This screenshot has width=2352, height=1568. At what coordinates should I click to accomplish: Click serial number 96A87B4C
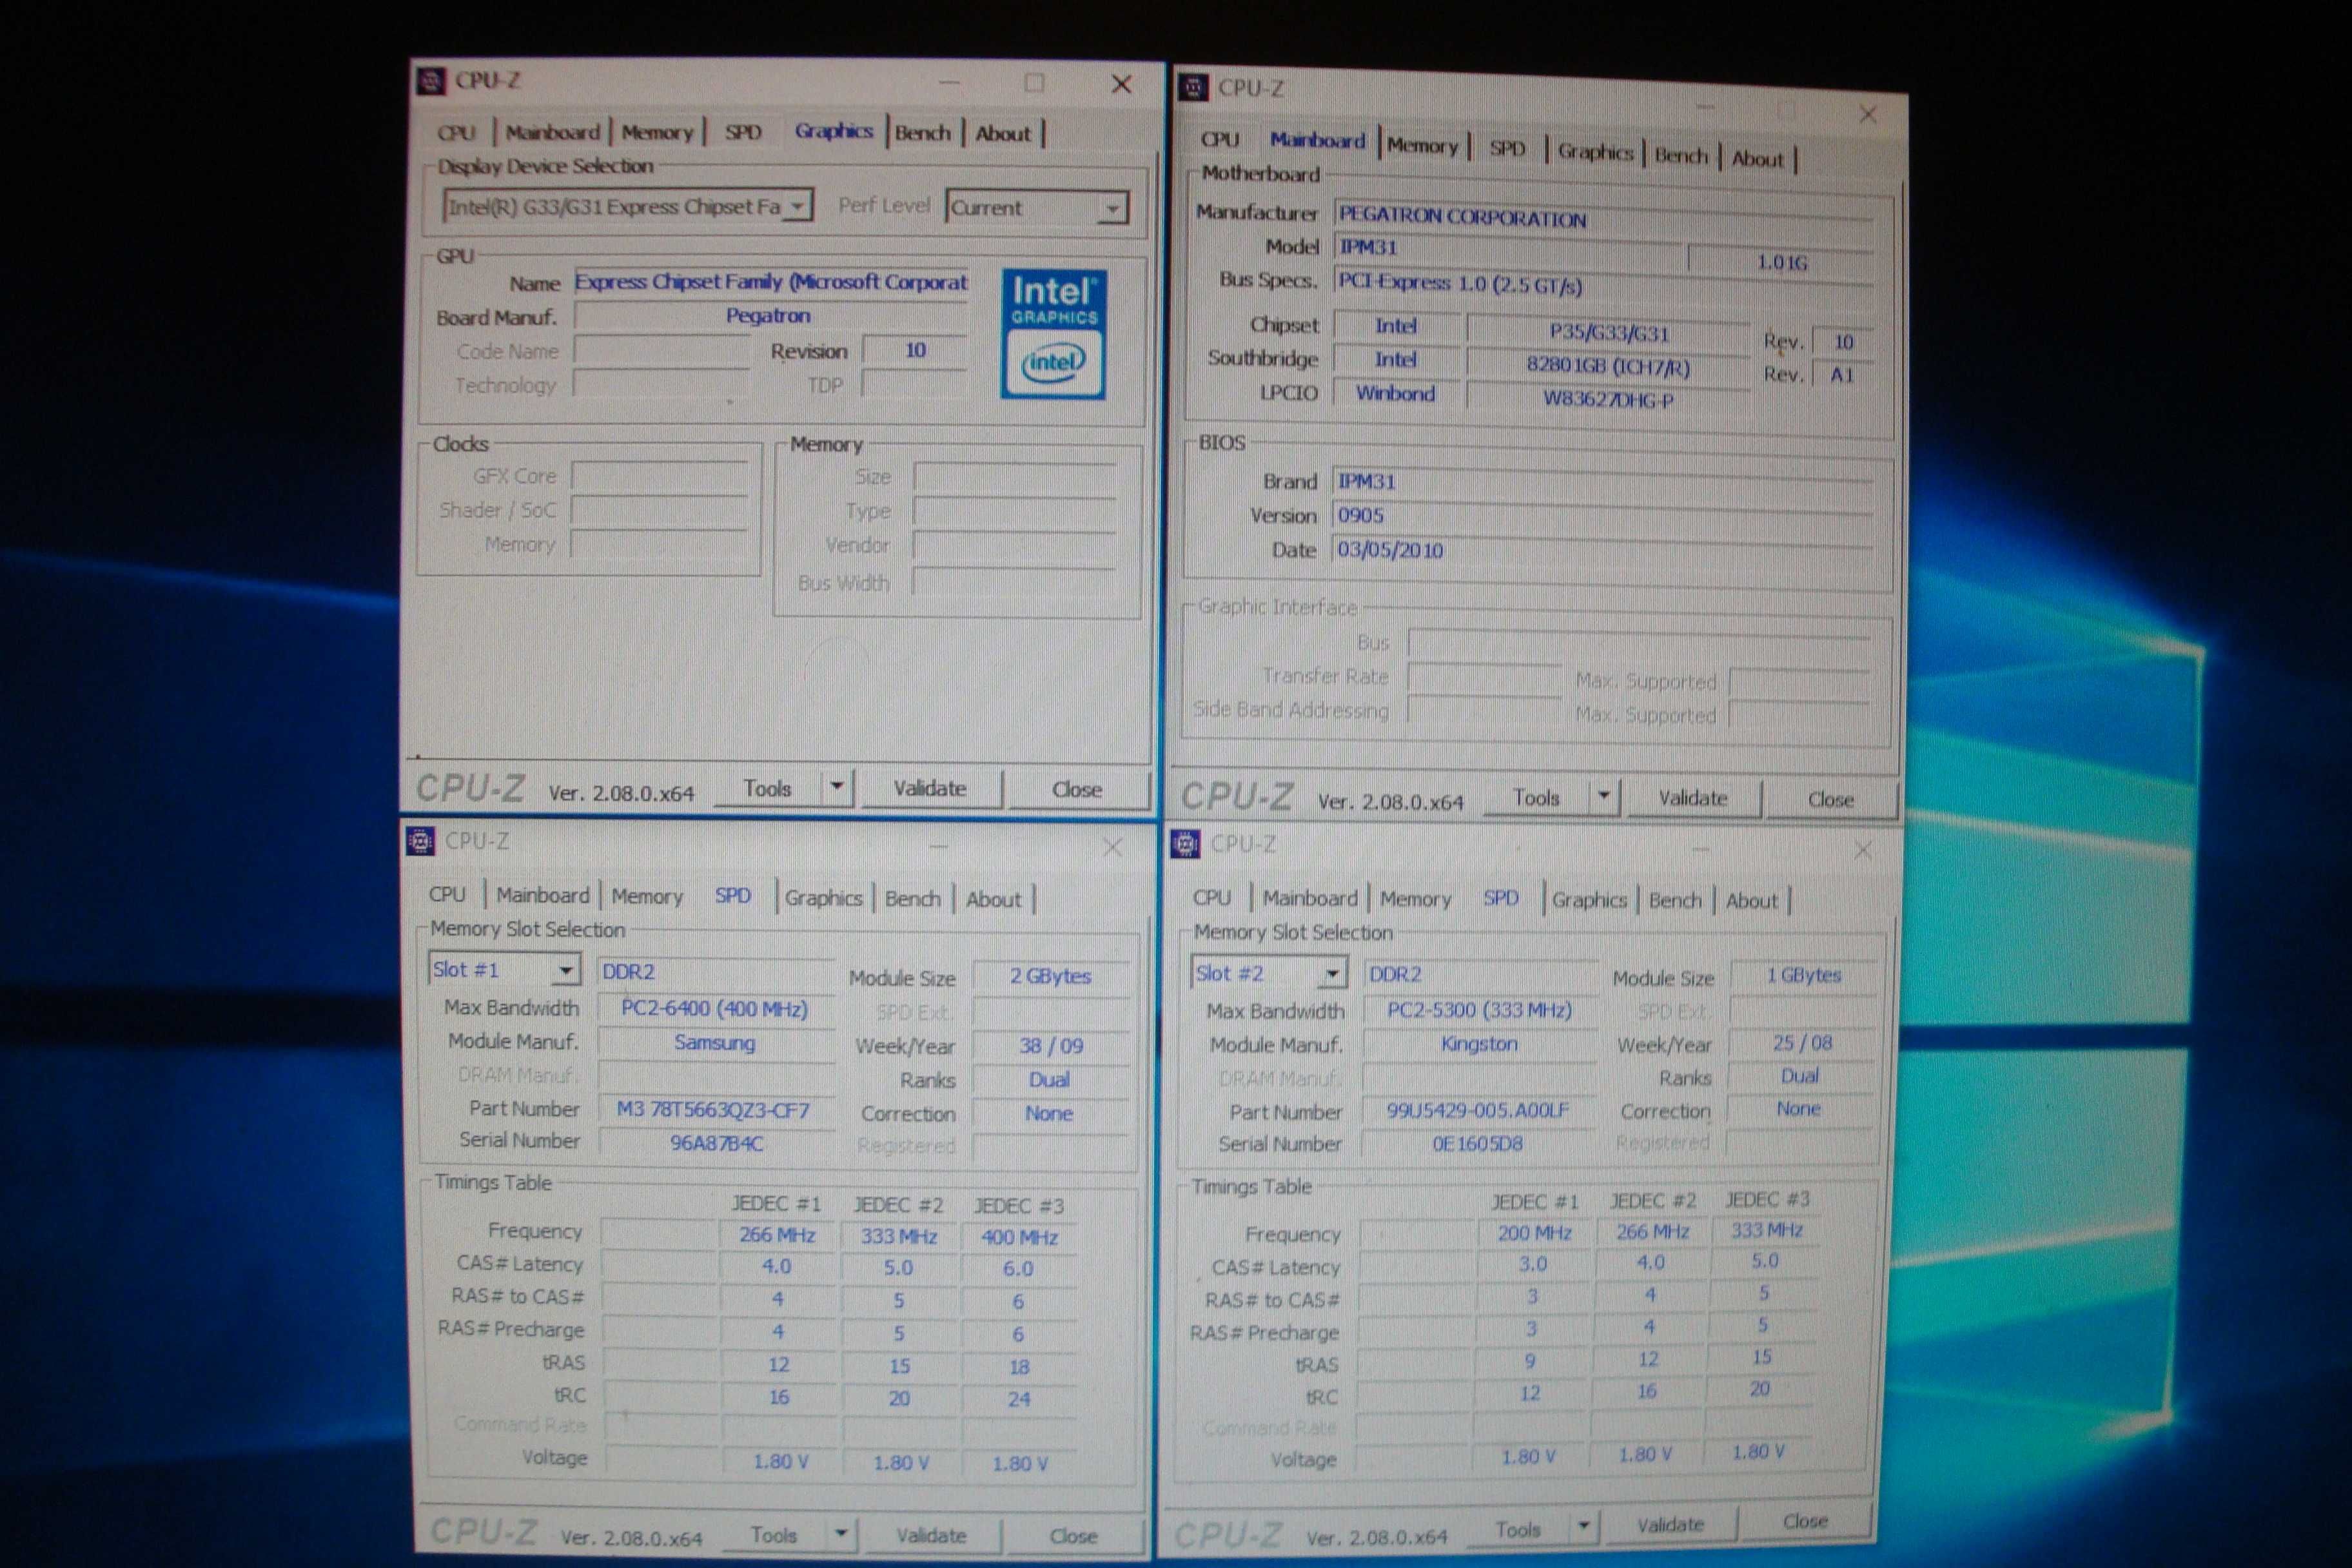[x=716, y=1142]
